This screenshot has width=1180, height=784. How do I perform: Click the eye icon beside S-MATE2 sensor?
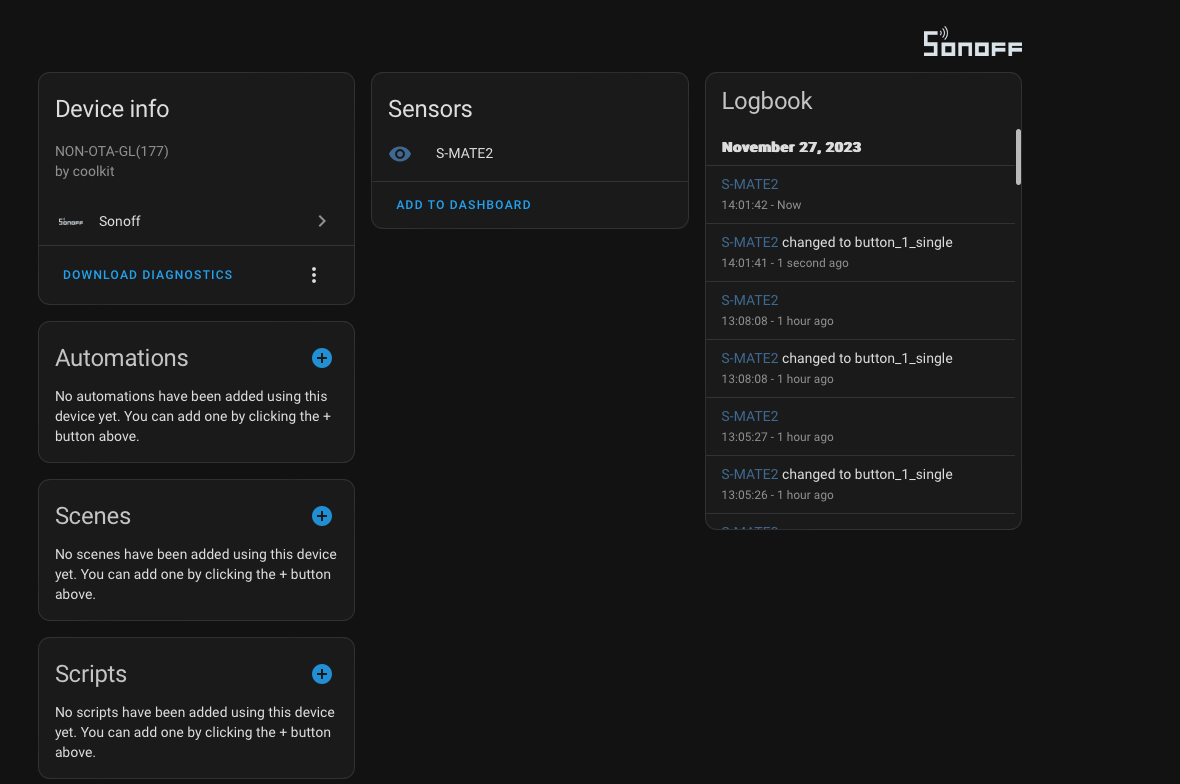pyautogui.click(x=400, y=154)
